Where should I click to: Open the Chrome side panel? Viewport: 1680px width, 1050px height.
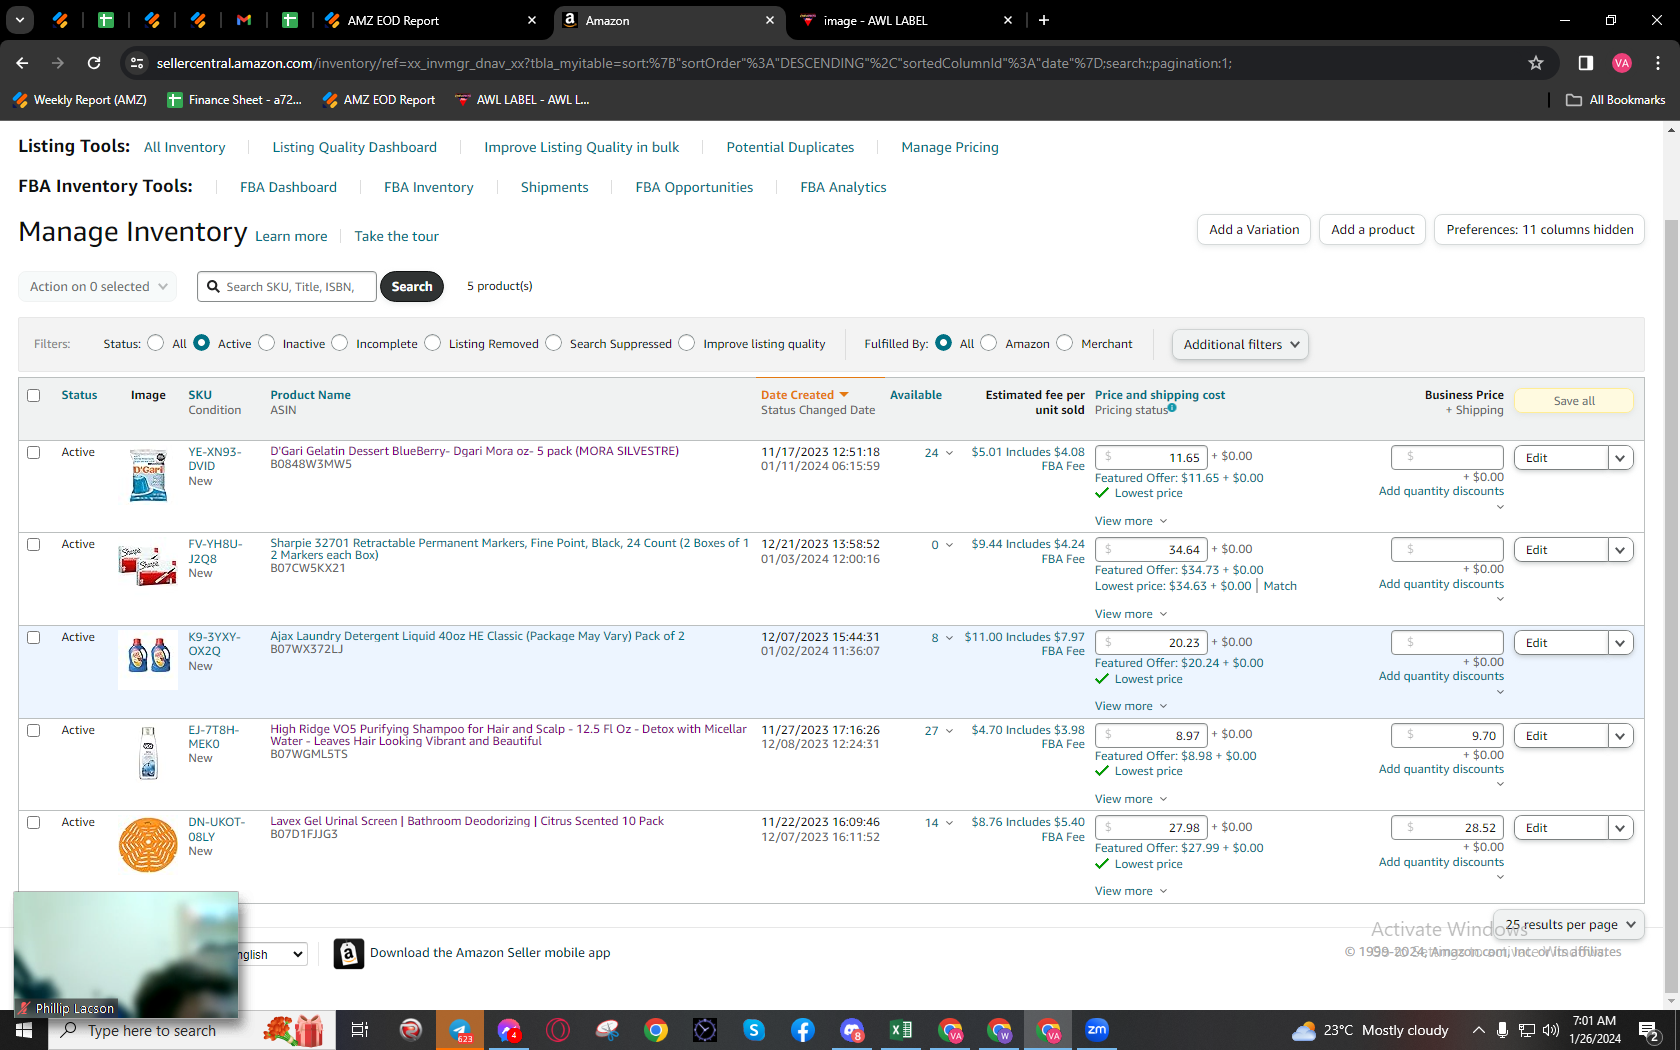pyautogui.click(x=1586, y=63)
